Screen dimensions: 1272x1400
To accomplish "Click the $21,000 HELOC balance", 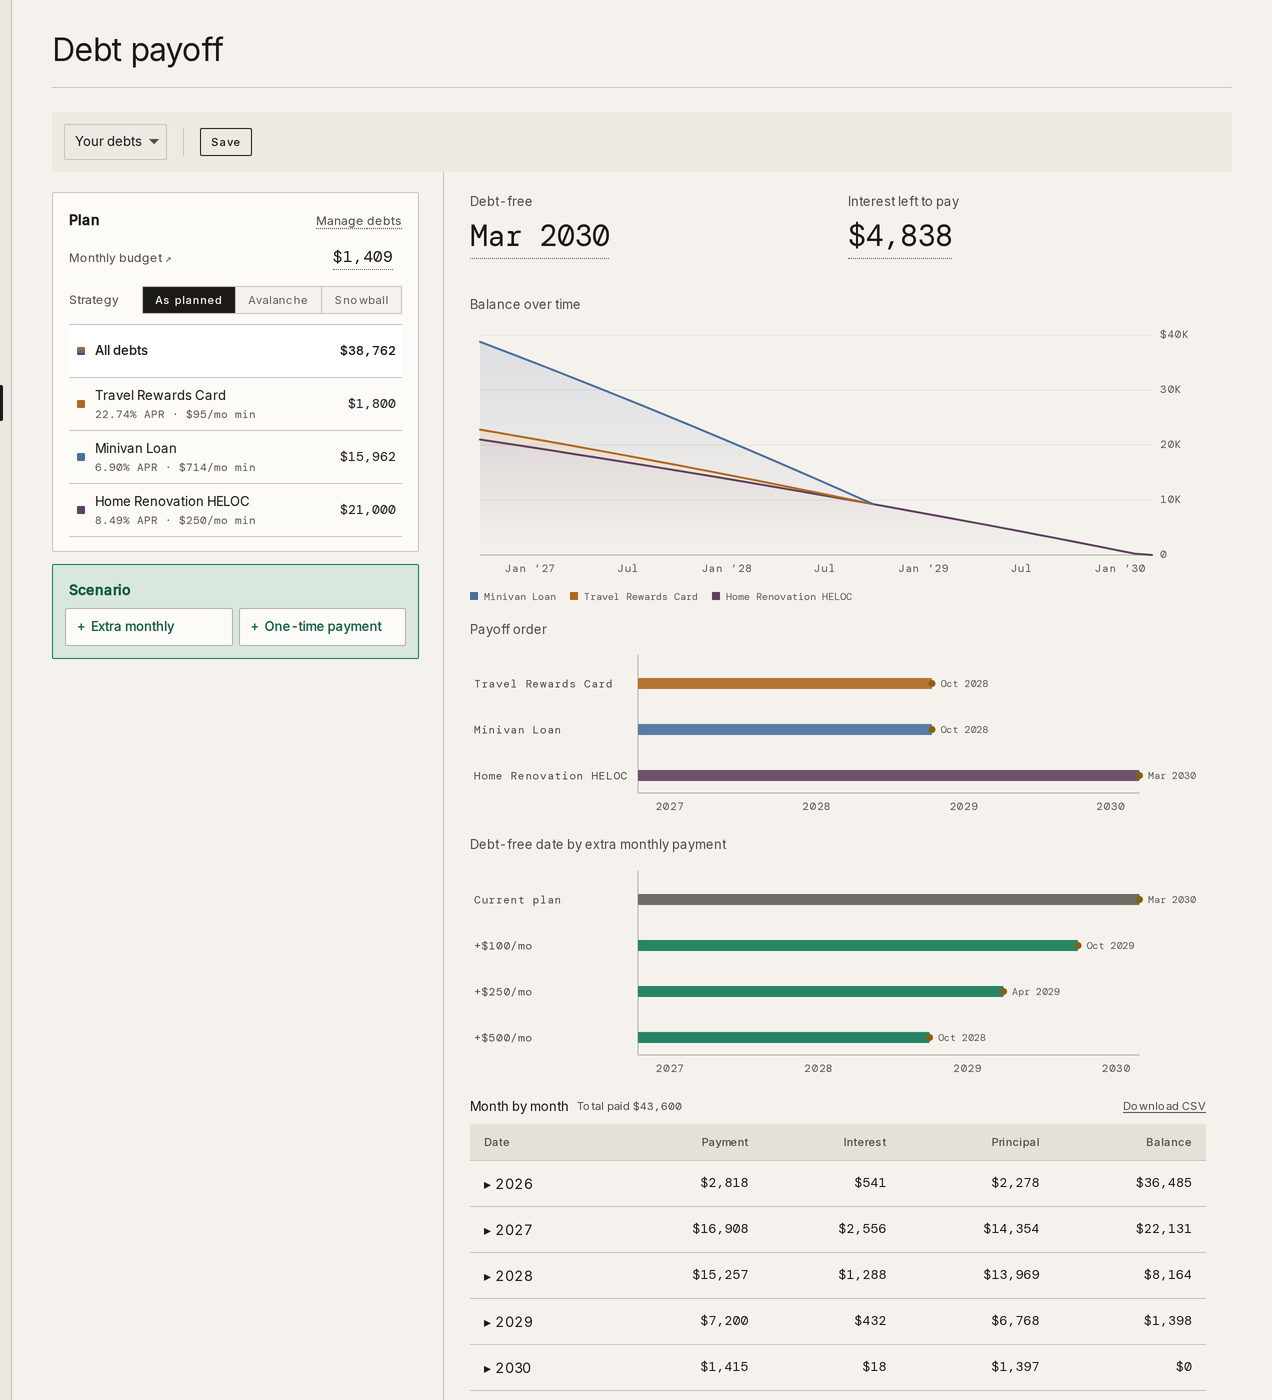I will coord(368,510).
